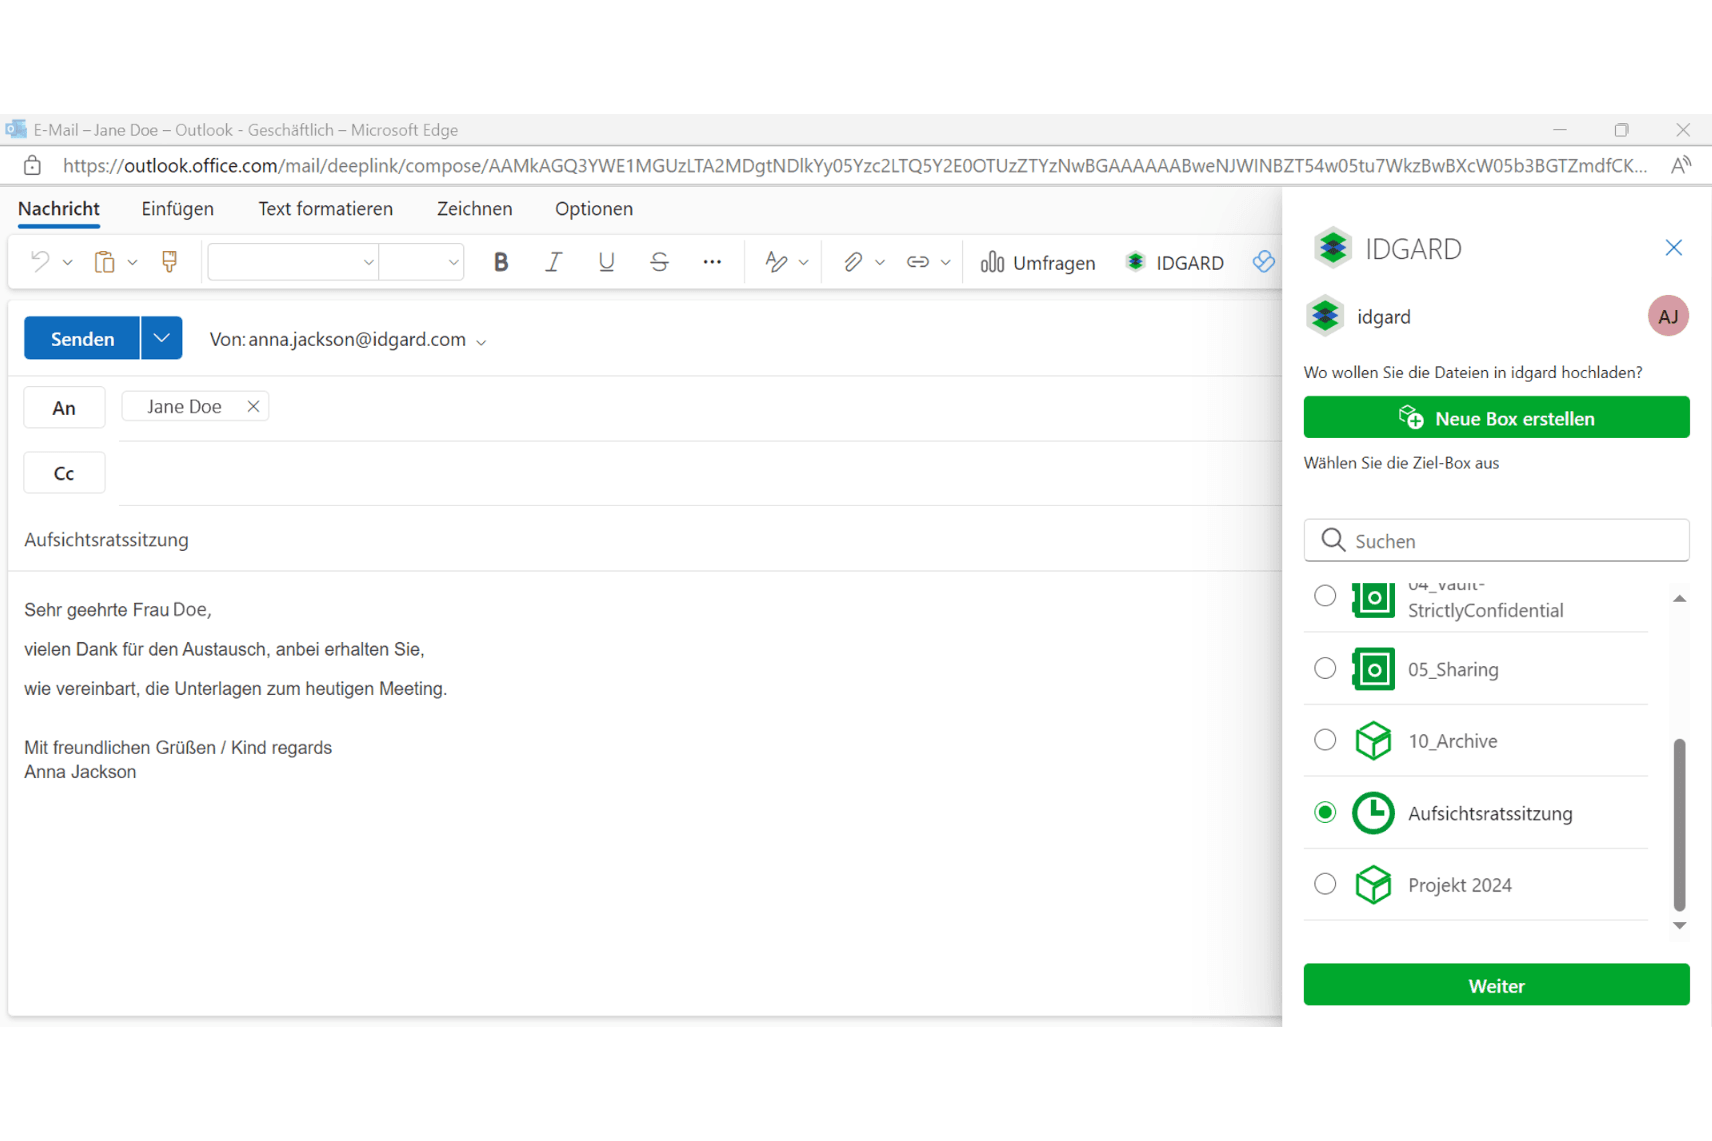Click the Undo icon in the toolbar
1712x1141 pixels.
(40, 262)
